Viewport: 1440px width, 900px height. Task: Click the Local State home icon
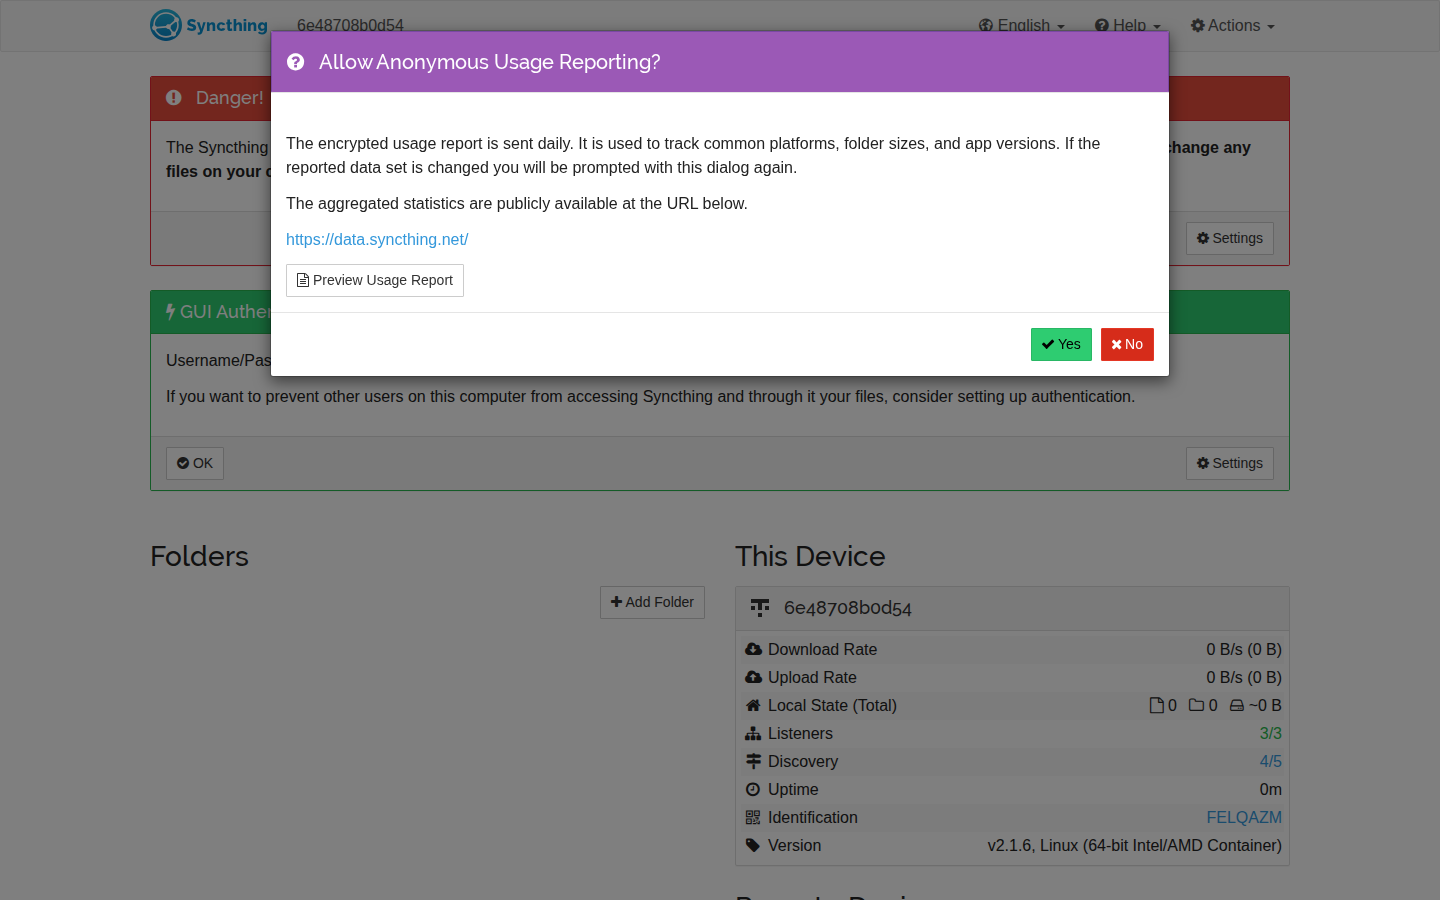[753, 705]
